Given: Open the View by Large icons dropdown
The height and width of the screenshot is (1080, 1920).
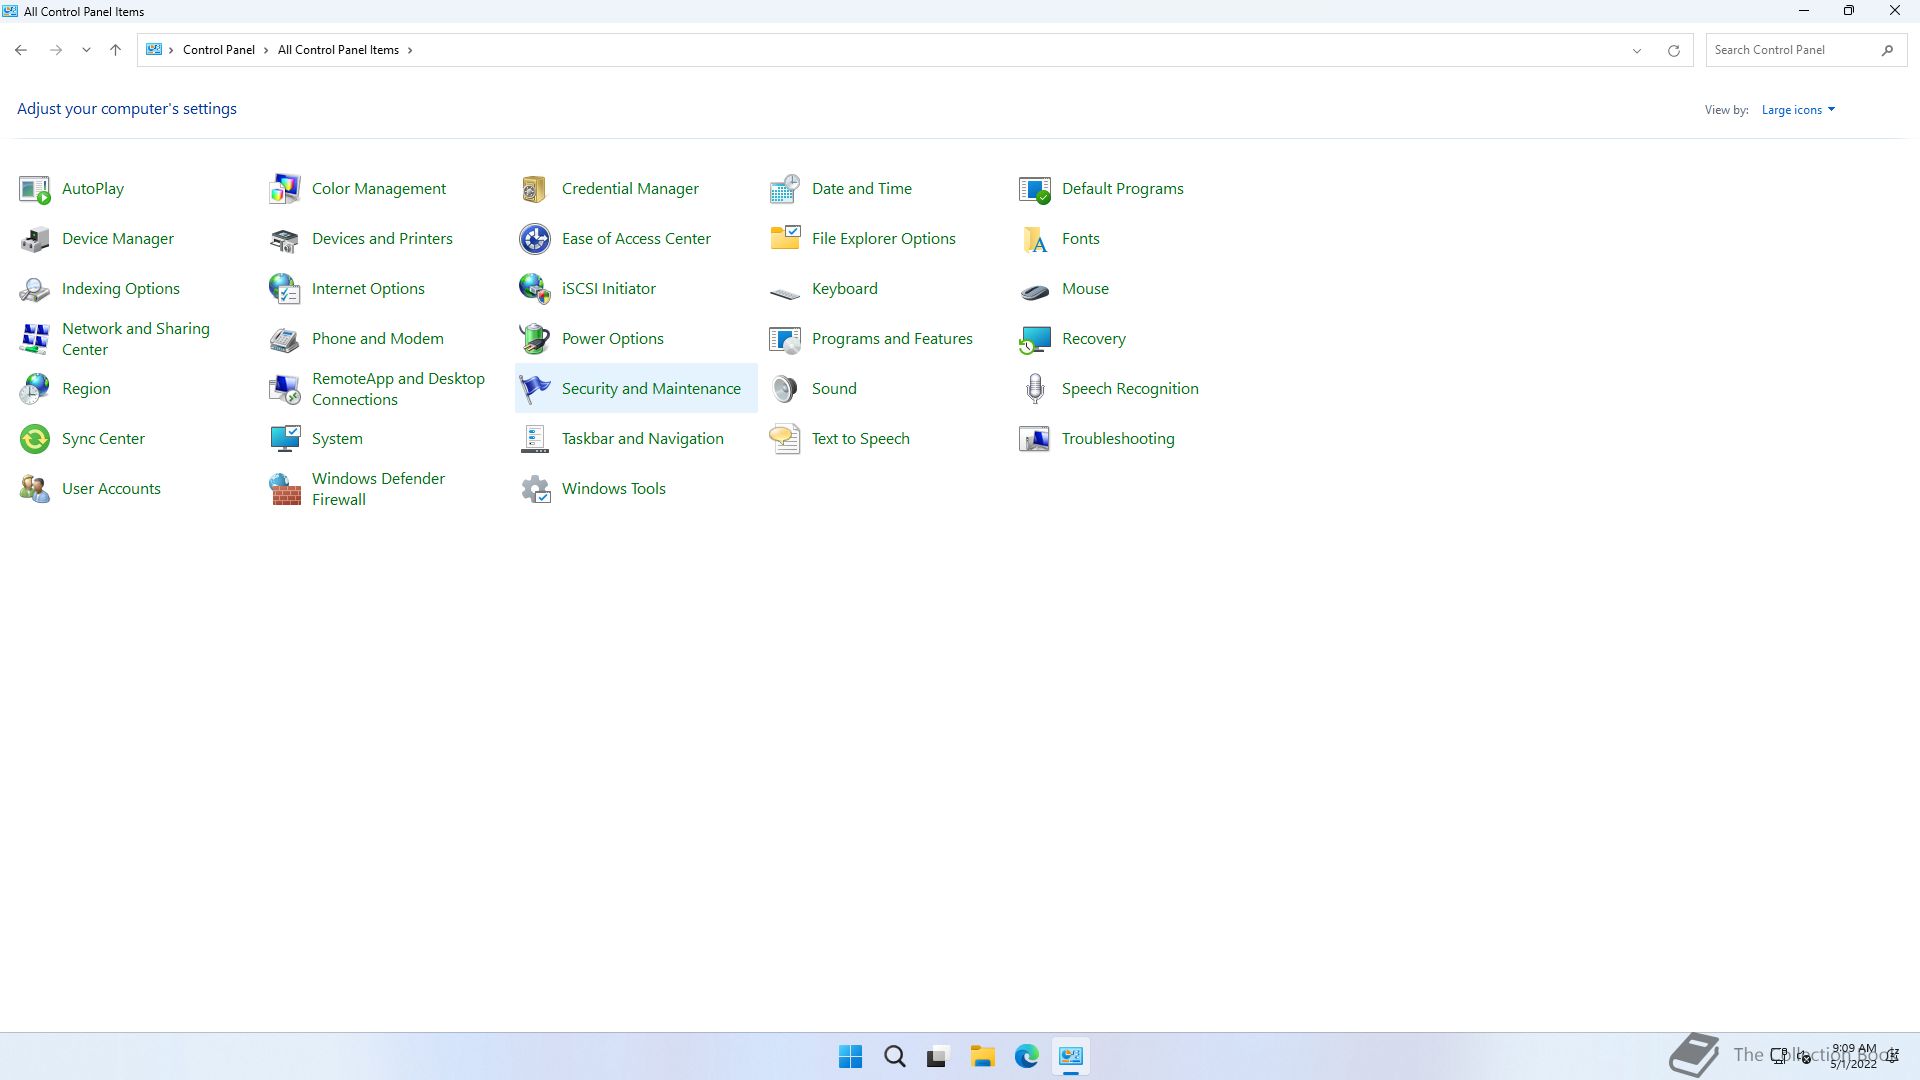Looking at the screenshot, I should [1798, 110].
